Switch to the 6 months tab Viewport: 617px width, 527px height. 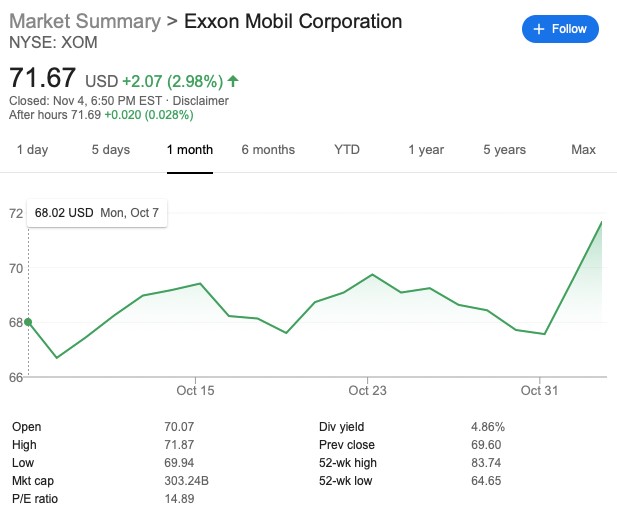tap(268, 150)
